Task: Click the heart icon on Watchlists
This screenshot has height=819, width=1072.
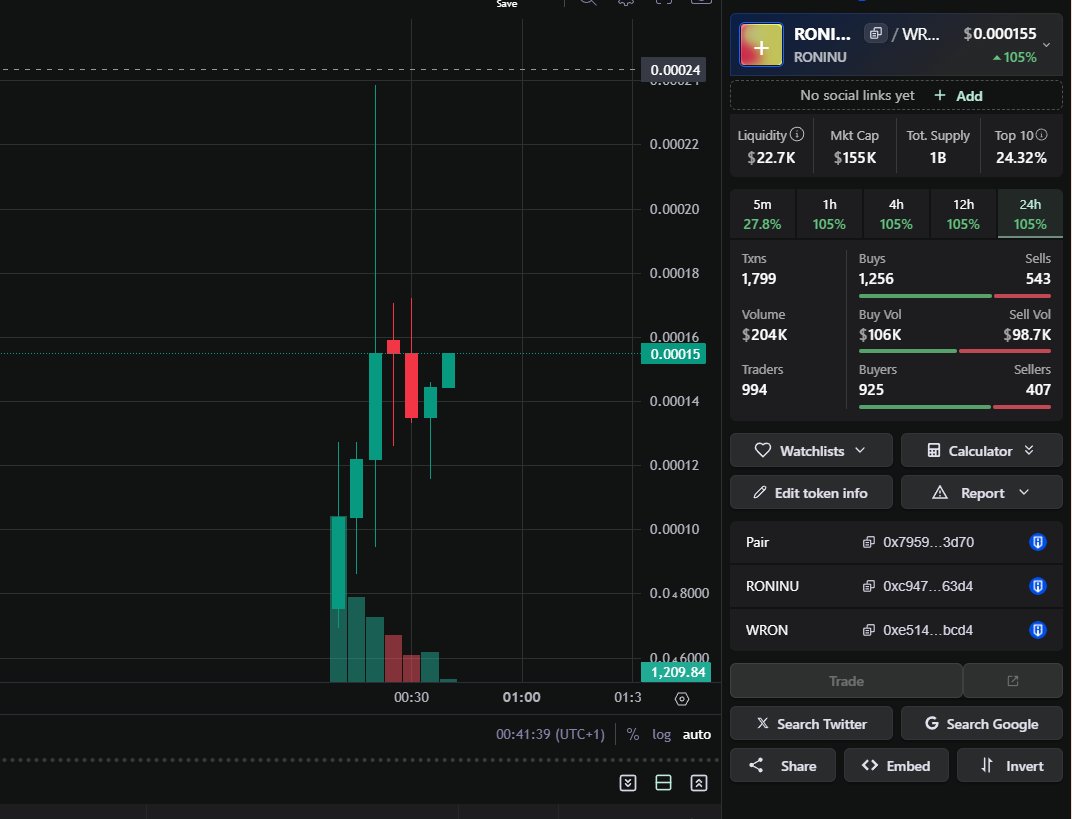Action: [762, 451]
